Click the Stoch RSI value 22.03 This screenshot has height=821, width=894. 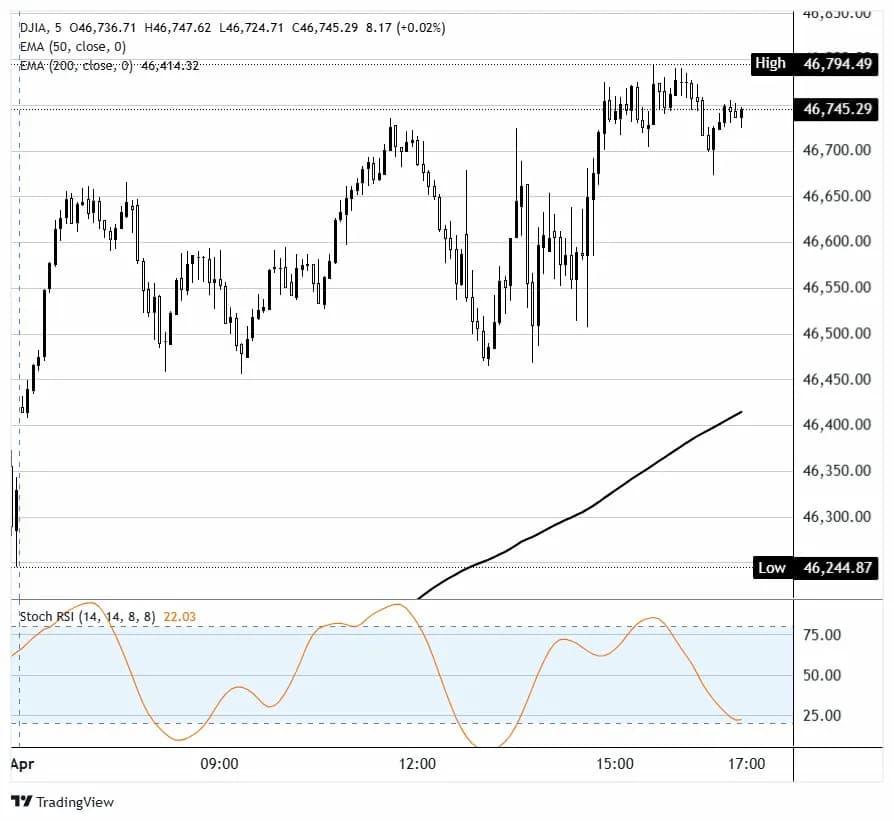(x=180, y=617)
